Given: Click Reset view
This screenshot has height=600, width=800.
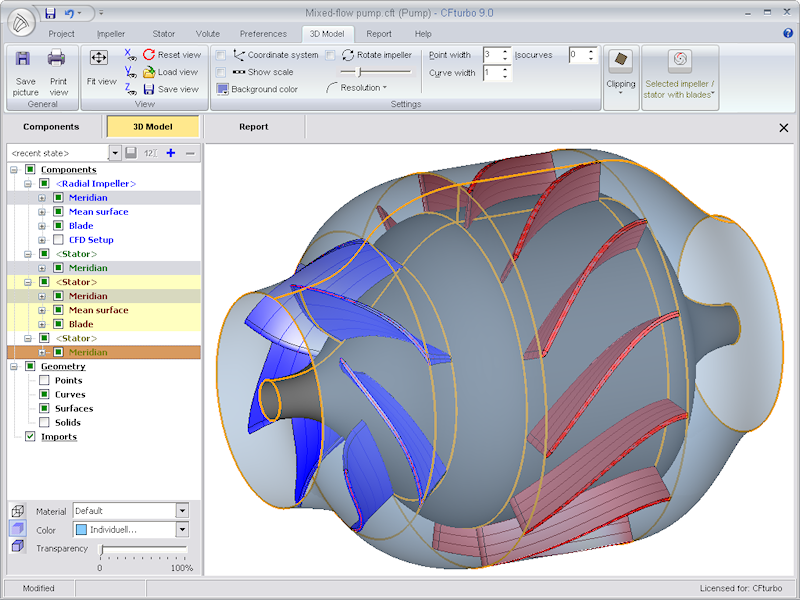Looking at the screenshot, I should (x=172, y=55).
